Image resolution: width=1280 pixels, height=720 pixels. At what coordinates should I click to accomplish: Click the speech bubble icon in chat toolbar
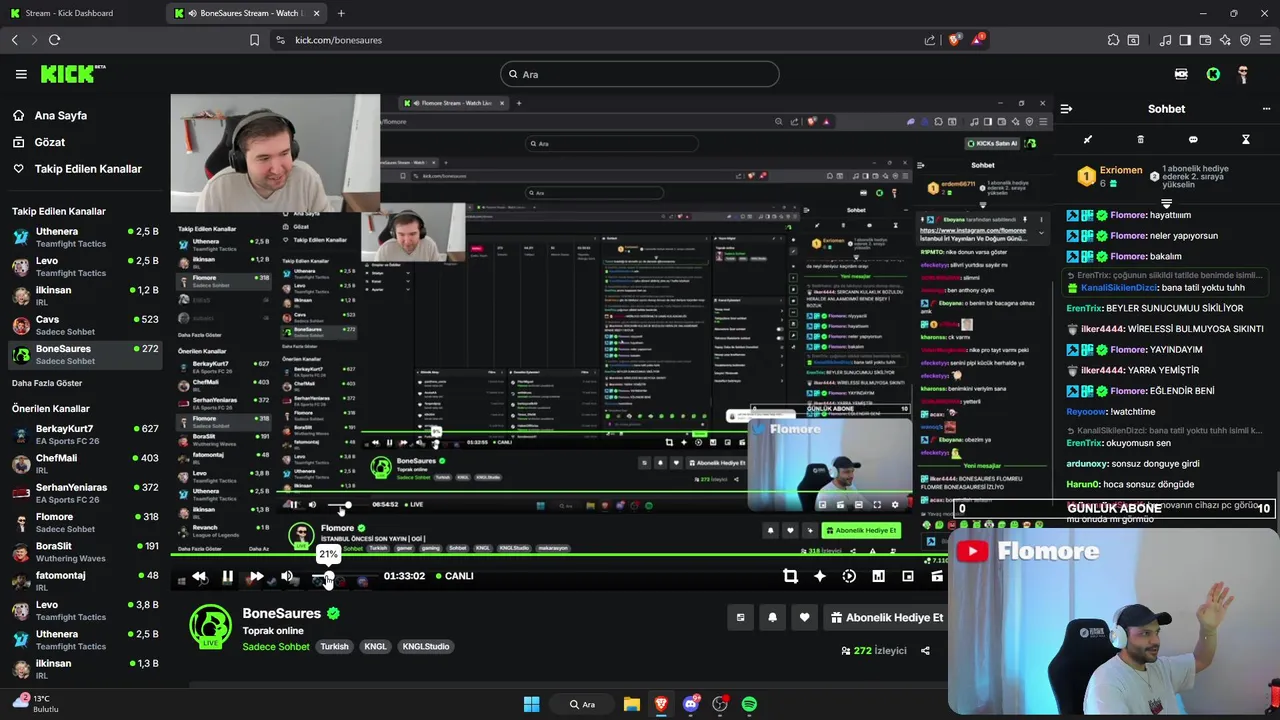pos(1193,140)
